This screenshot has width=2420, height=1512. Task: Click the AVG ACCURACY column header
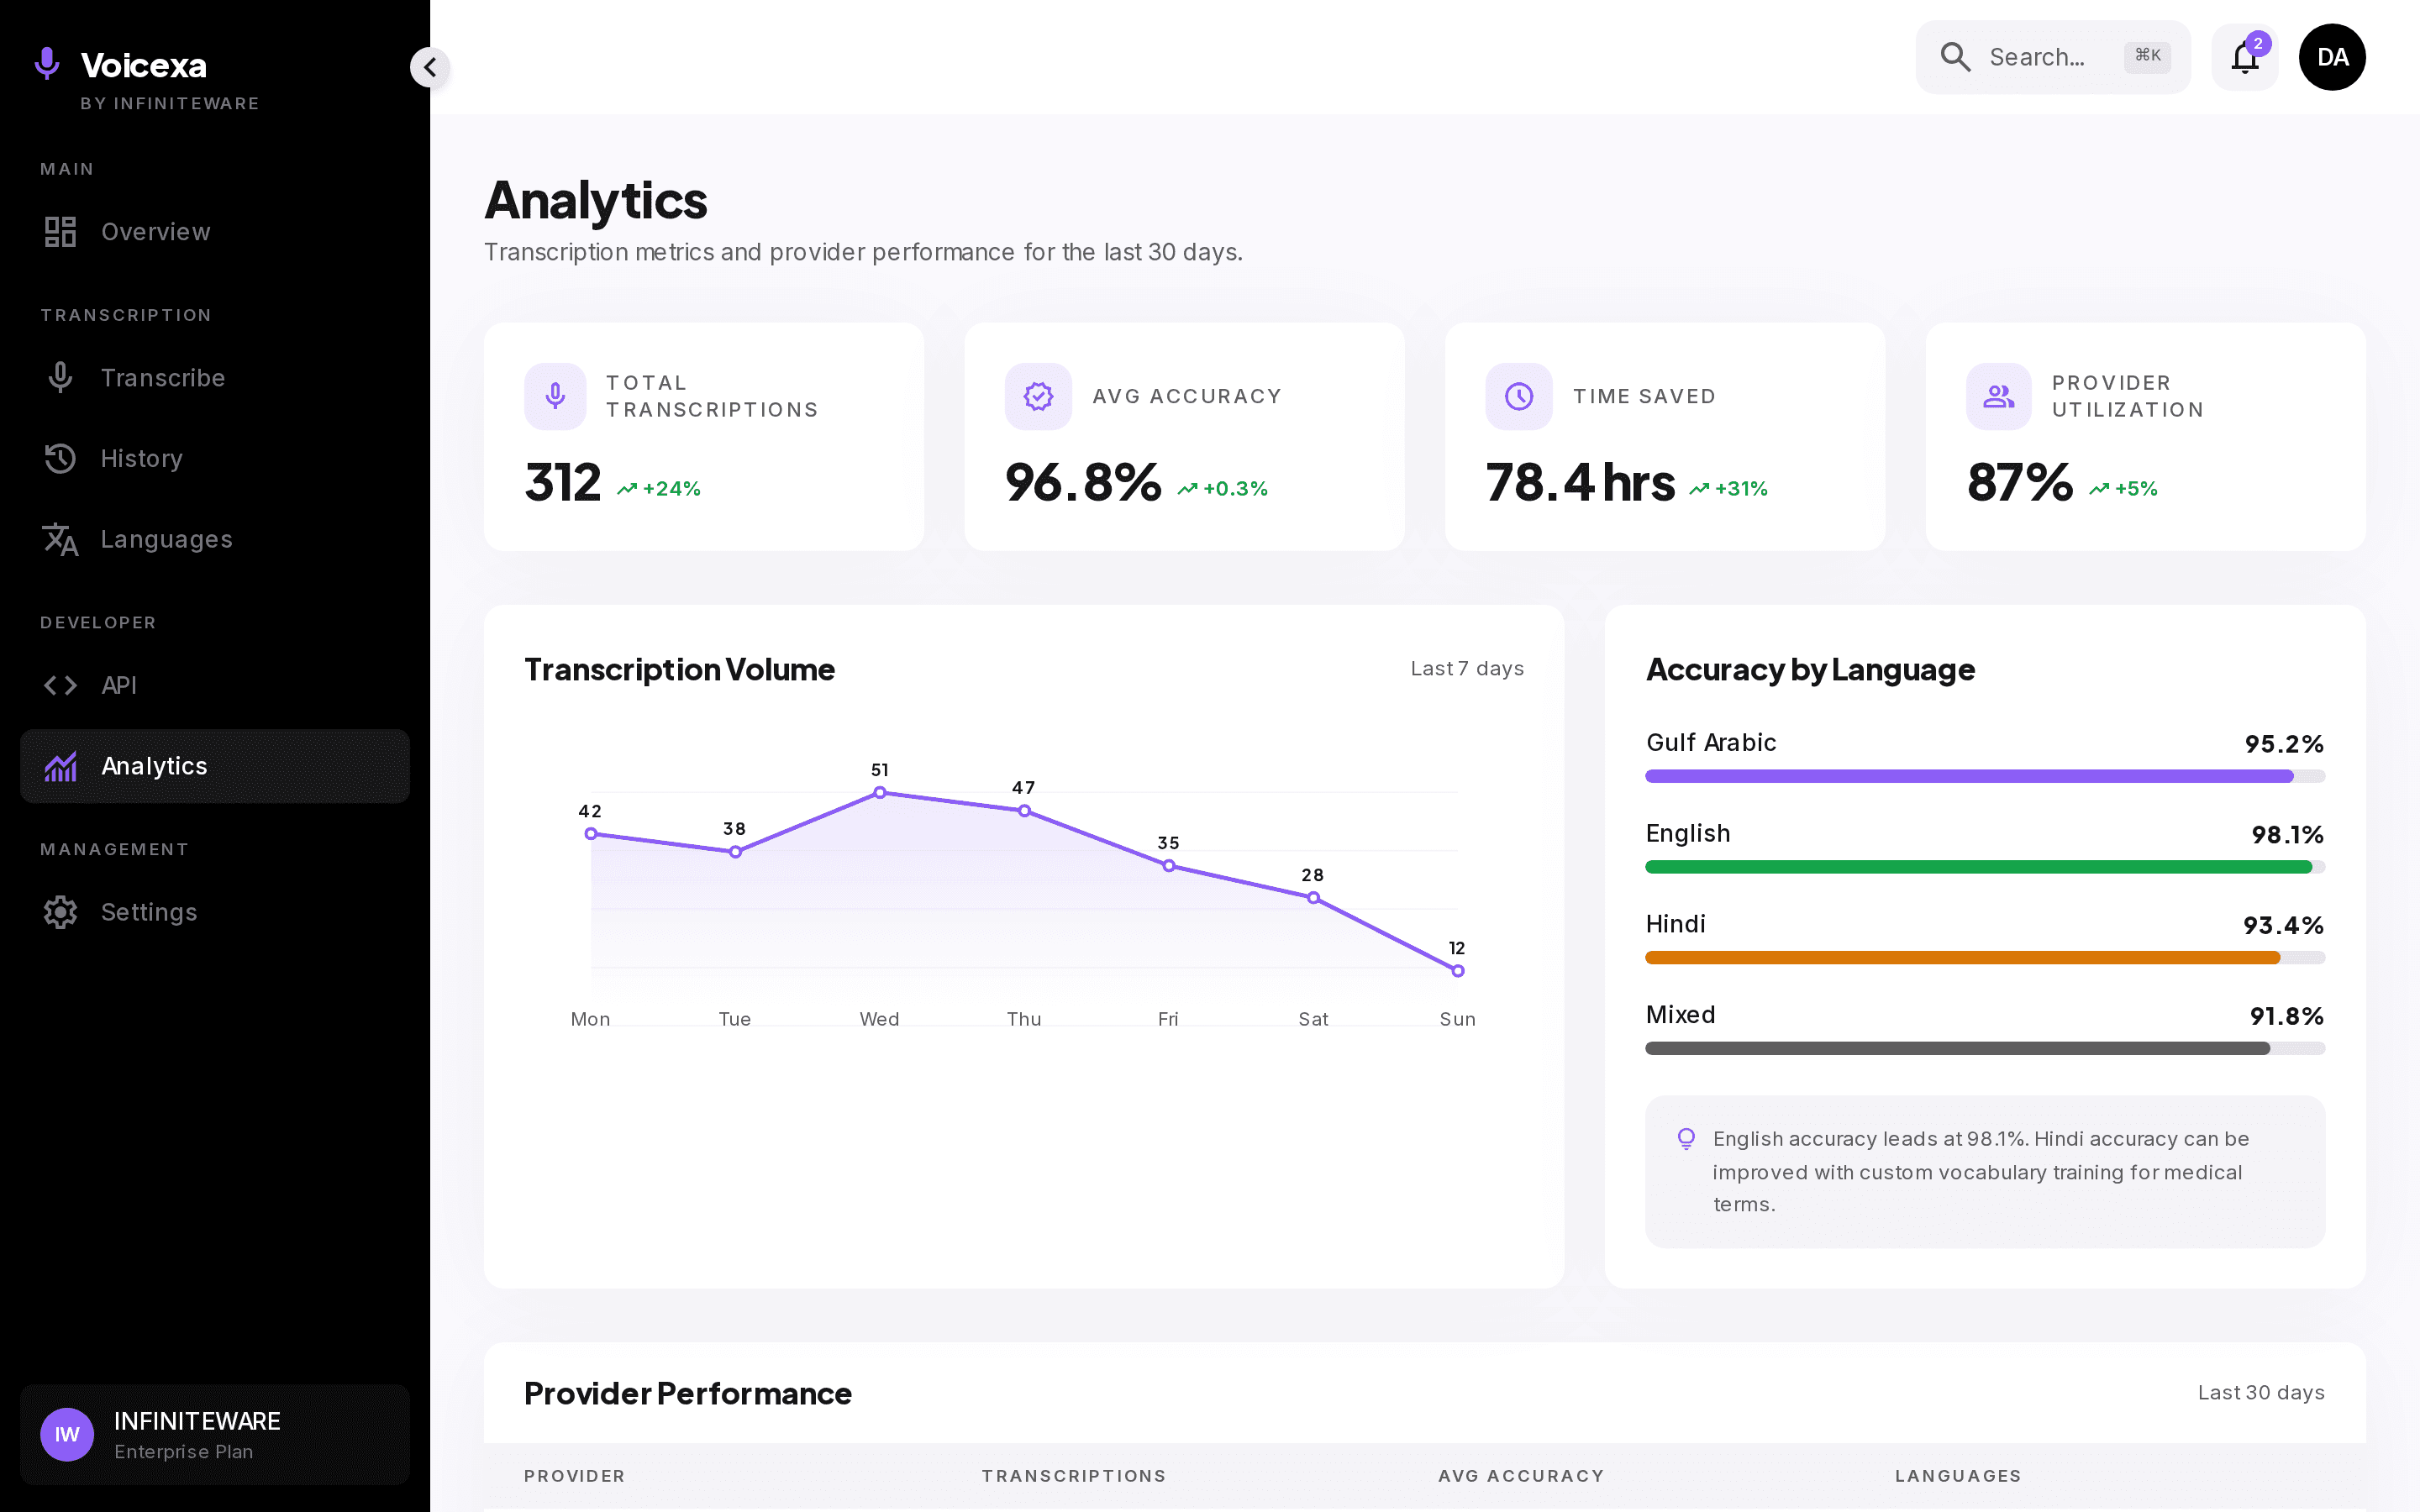(x=1521, y=1476)
